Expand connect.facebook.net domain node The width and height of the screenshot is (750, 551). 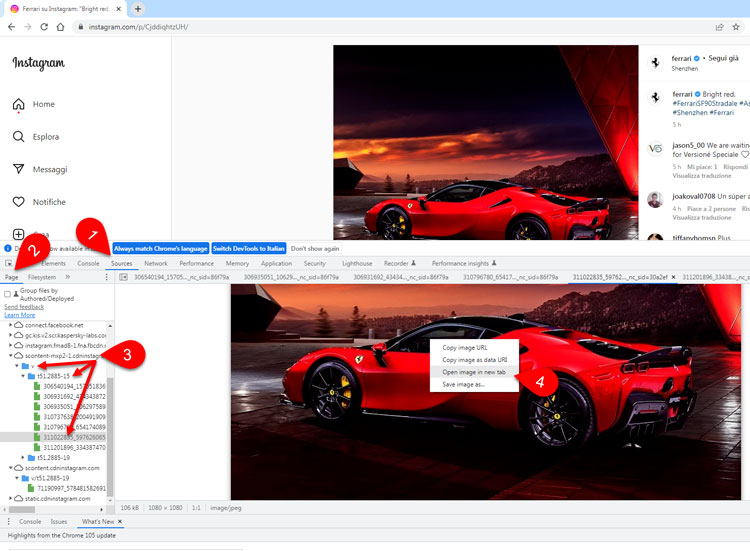tap(11, 325)
